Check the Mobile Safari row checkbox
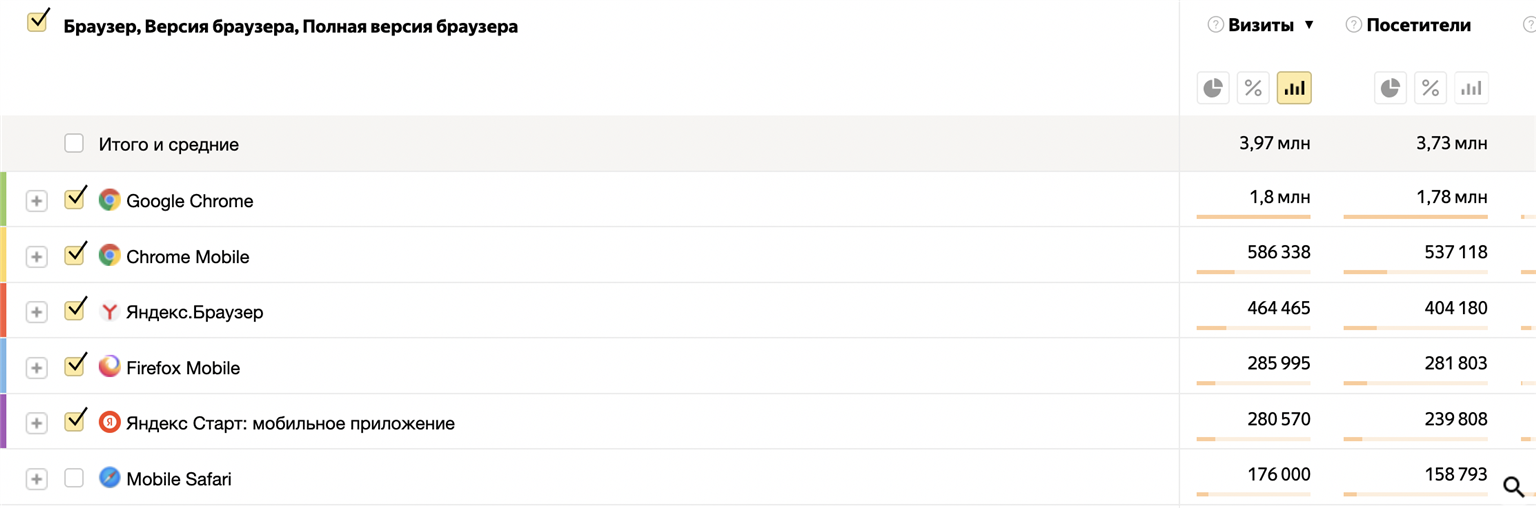1536x508 pixels. [74, 479]
